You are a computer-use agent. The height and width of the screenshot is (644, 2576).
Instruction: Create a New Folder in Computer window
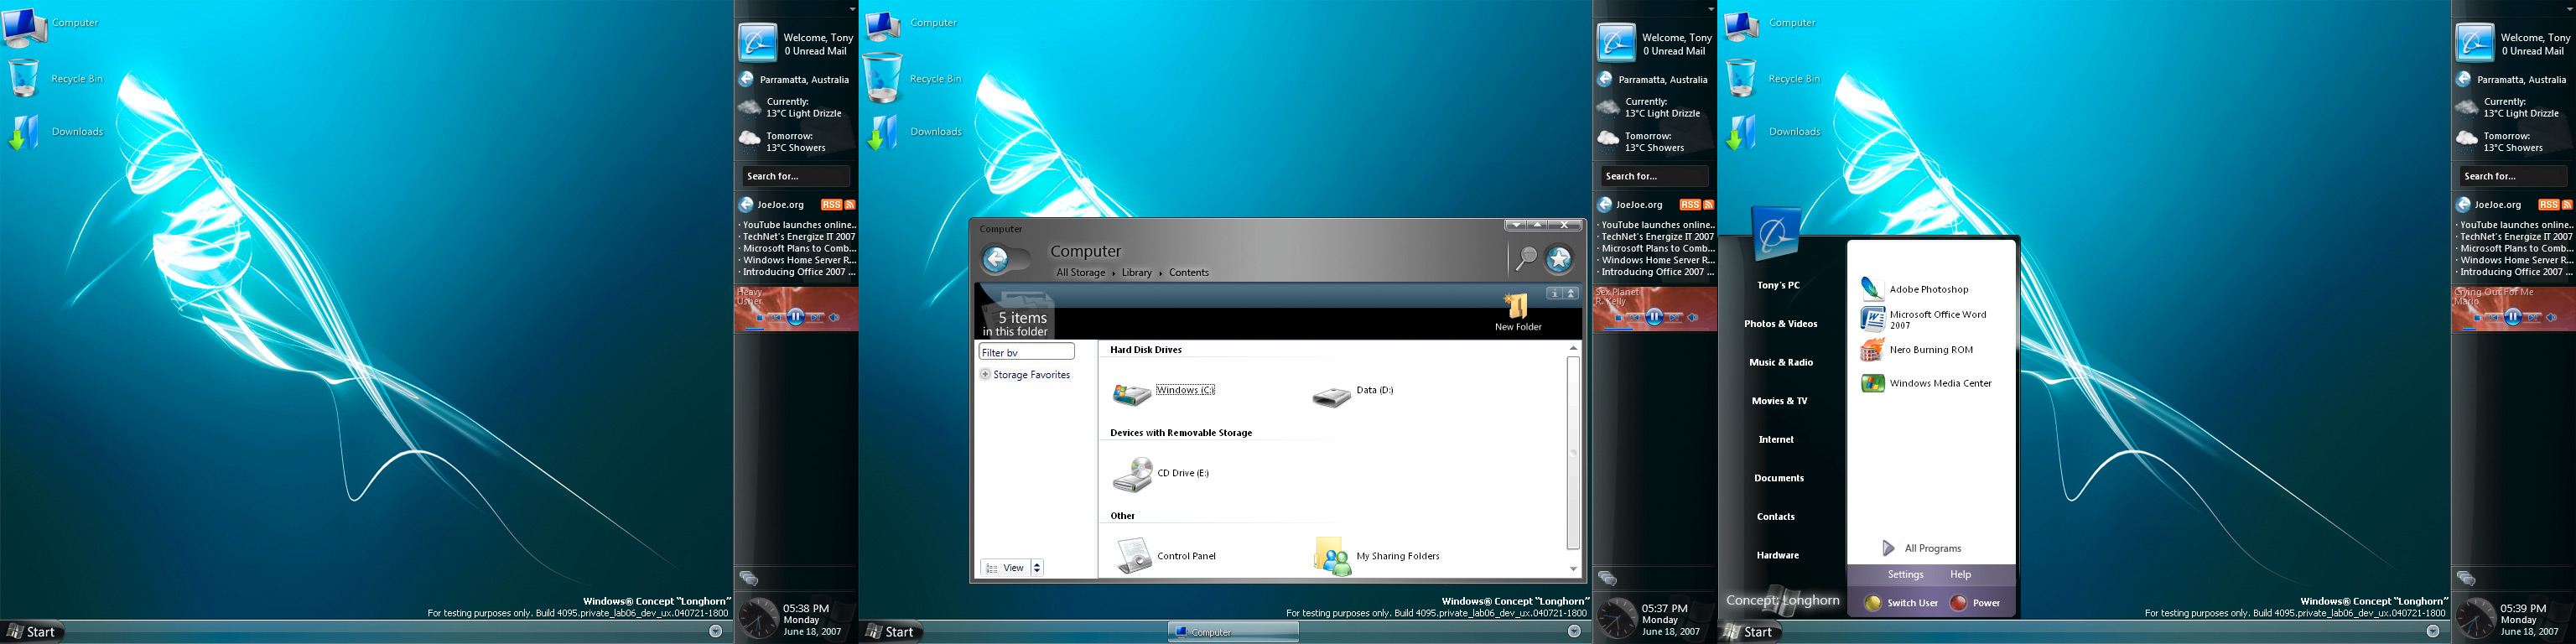1517,312
